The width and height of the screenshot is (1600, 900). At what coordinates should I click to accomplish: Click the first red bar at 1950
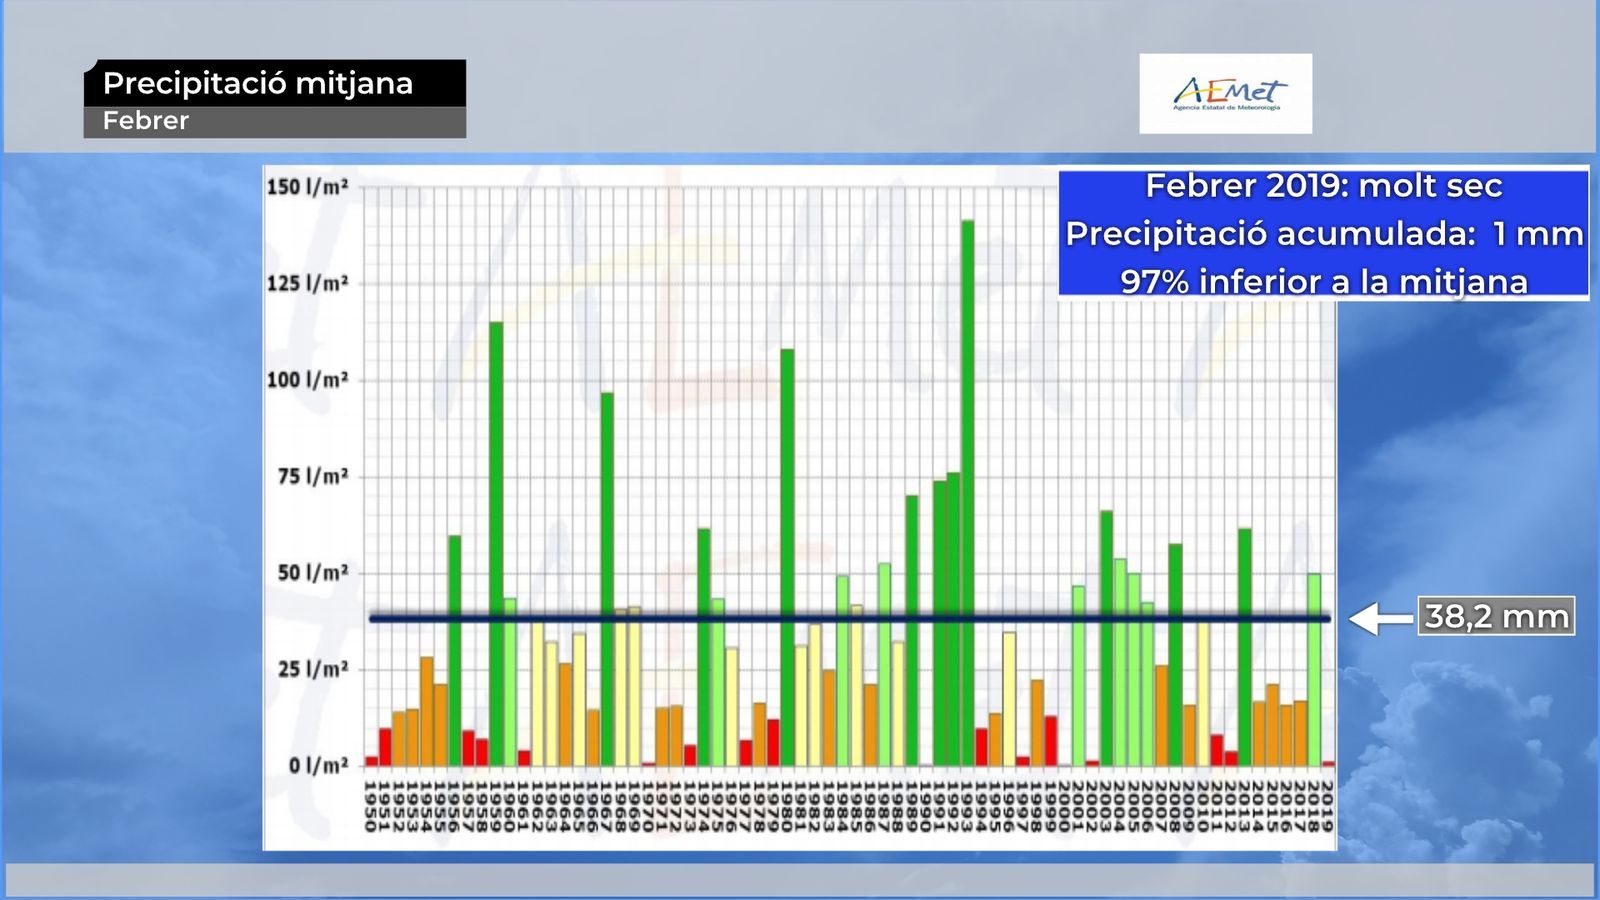pos(372,761)
